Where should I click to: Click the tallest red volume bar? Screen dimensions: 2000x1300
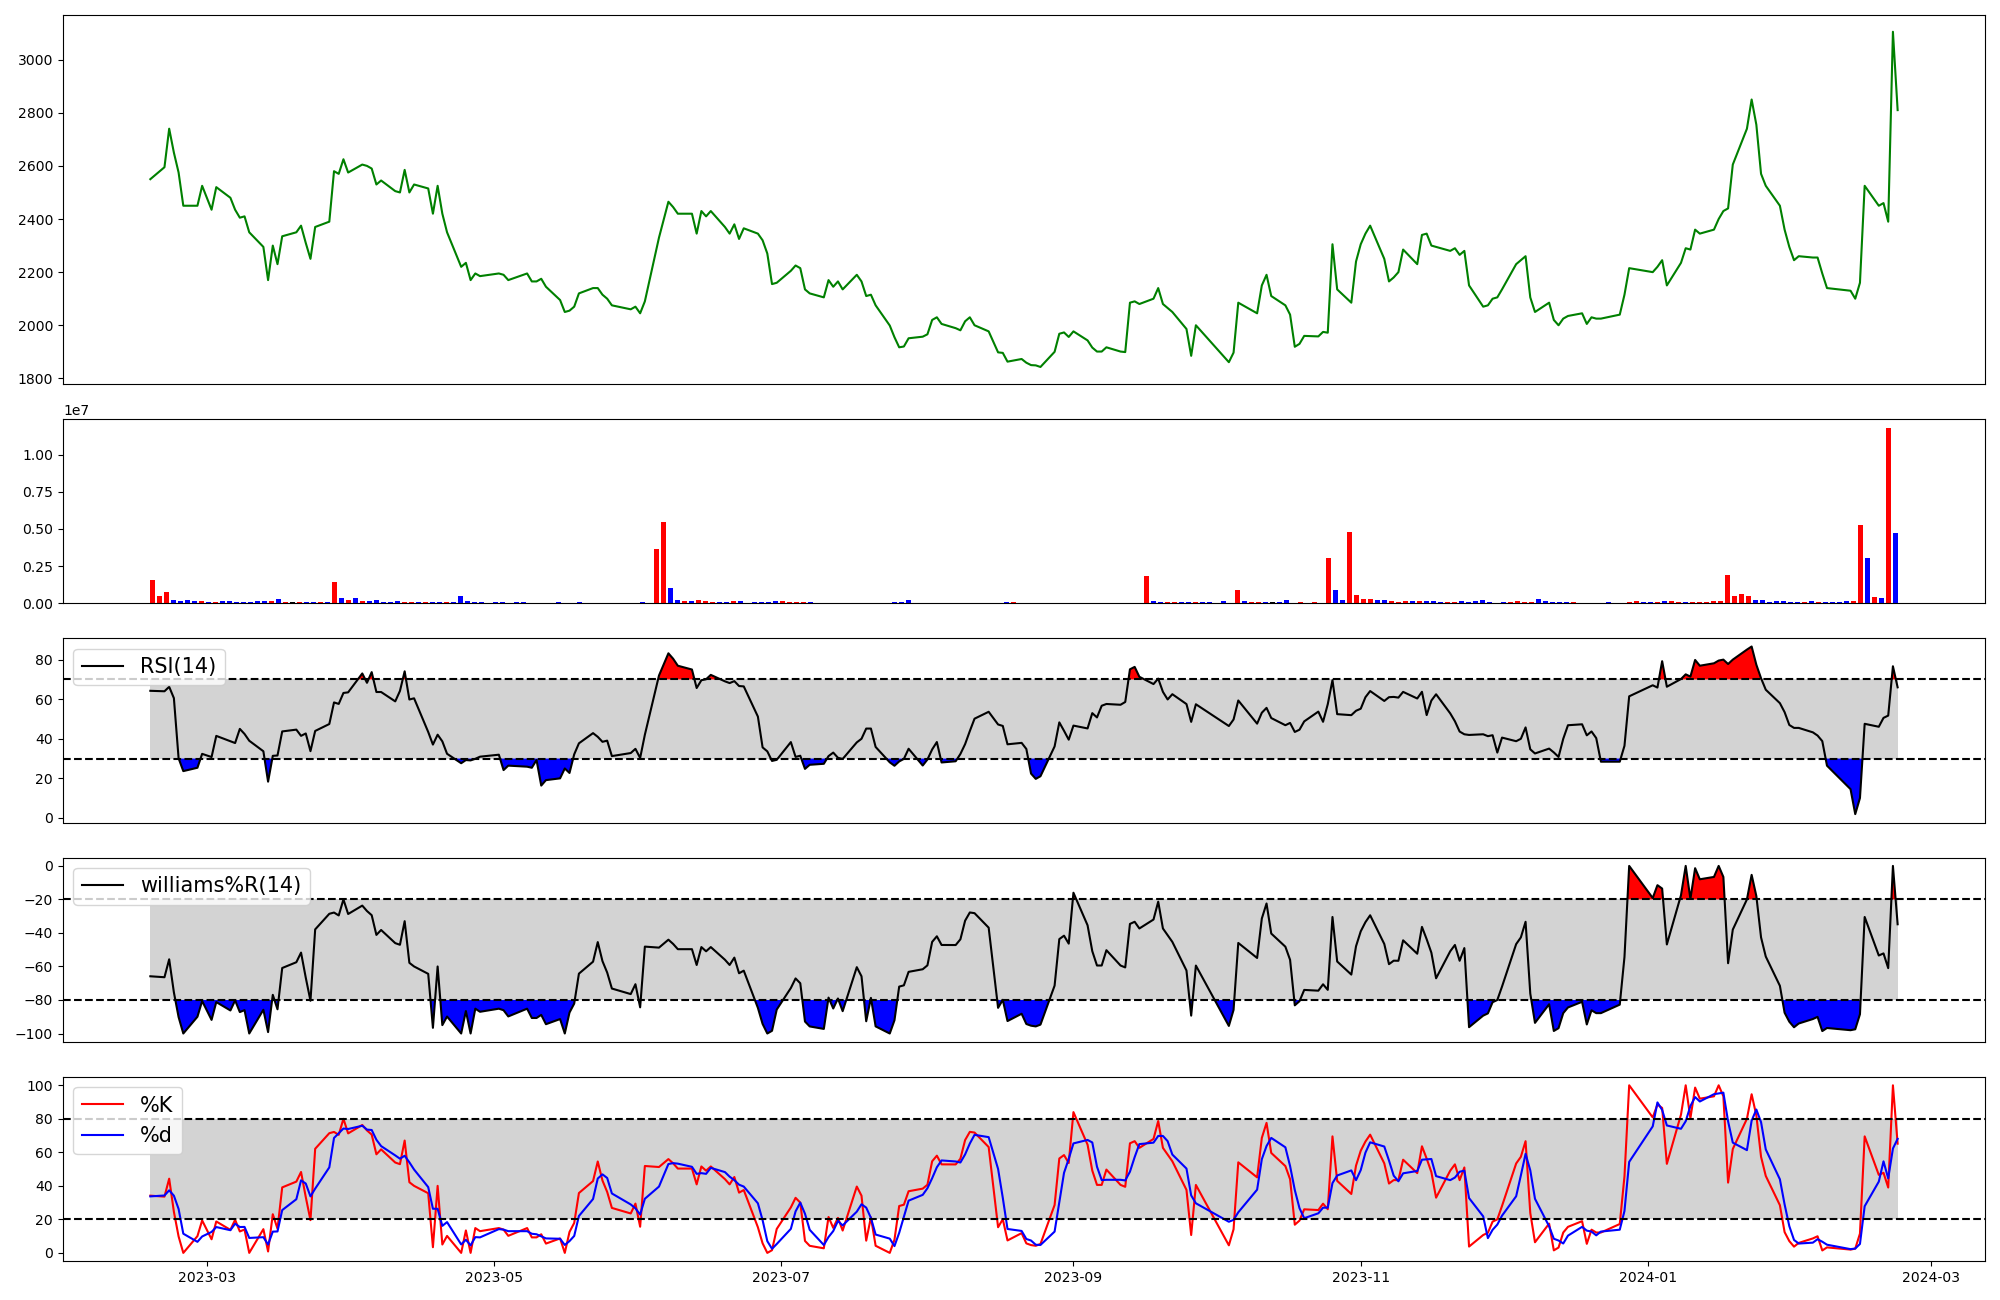(x=1888, y=515)
